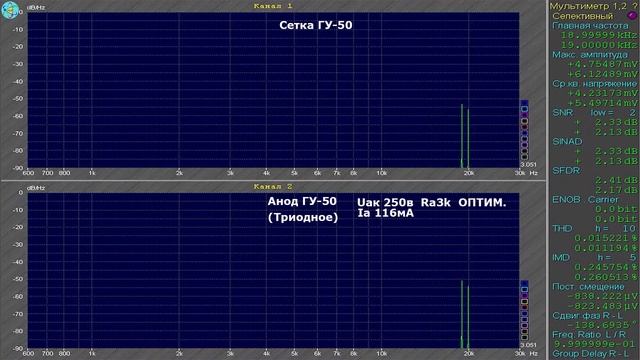Screen dimensions: 640x360
Task: Click the globe application icon at top-left
Action: point(10,10)
